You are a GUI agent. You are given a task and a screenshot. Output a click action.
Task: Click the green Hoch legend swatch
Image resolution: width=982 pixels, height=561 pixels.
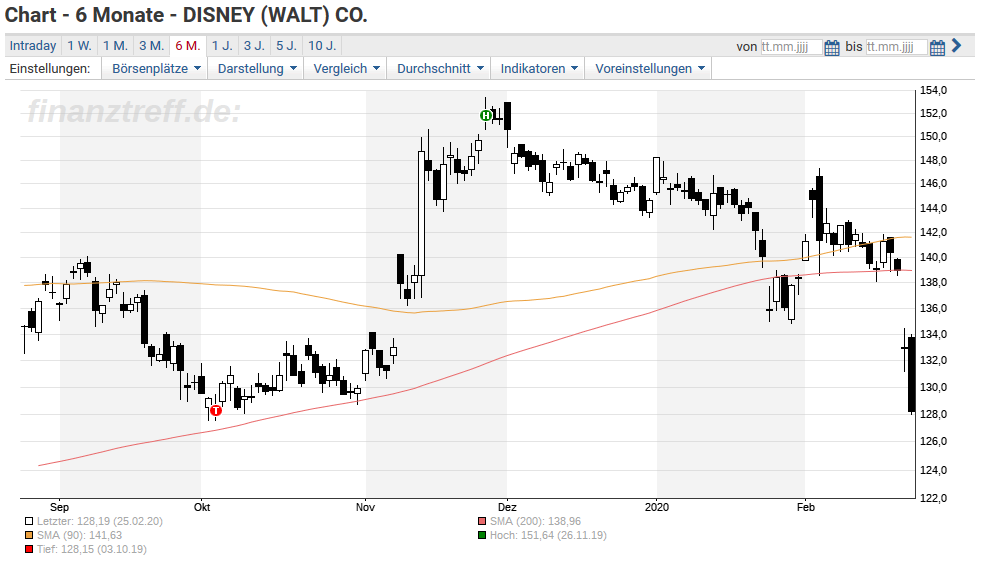(x=482, y=535)
